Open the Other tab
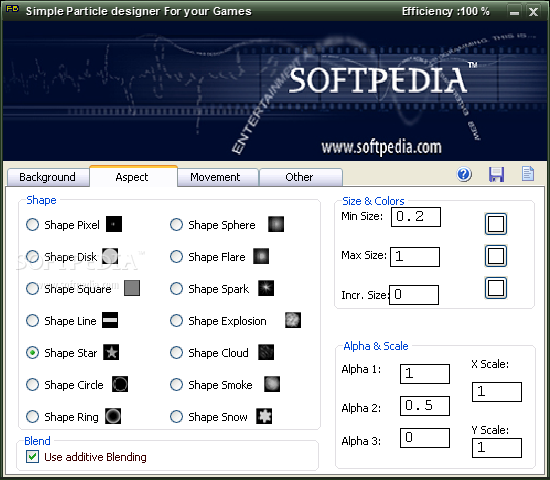The height and width of the screenshot is (480, 550). 301,177
